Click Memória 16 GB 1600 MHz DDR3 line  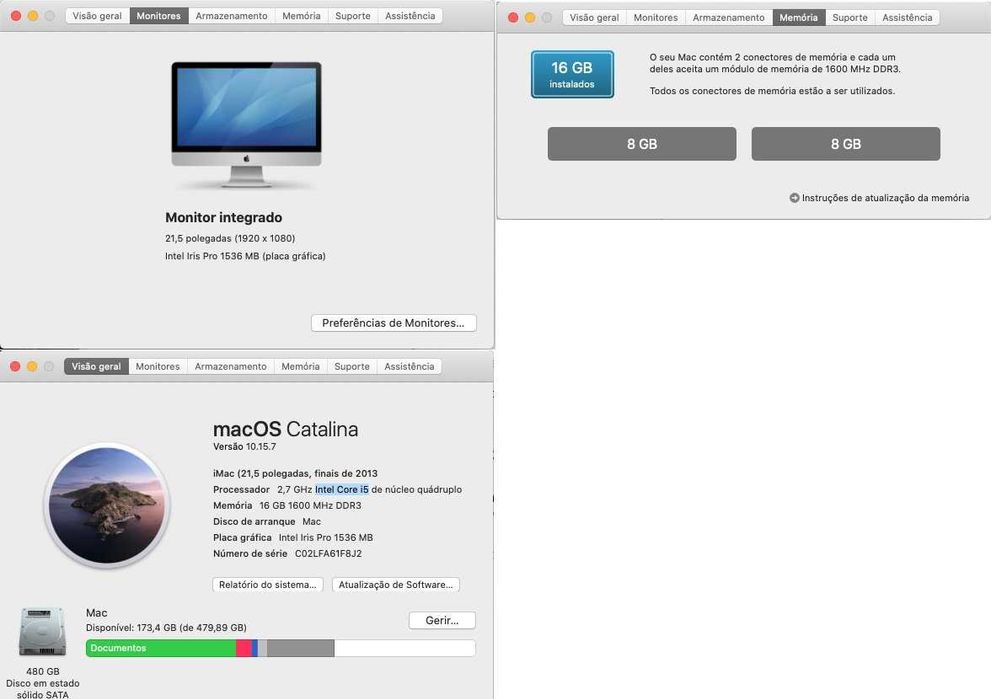pyautogui.click(x=287, y=506)
